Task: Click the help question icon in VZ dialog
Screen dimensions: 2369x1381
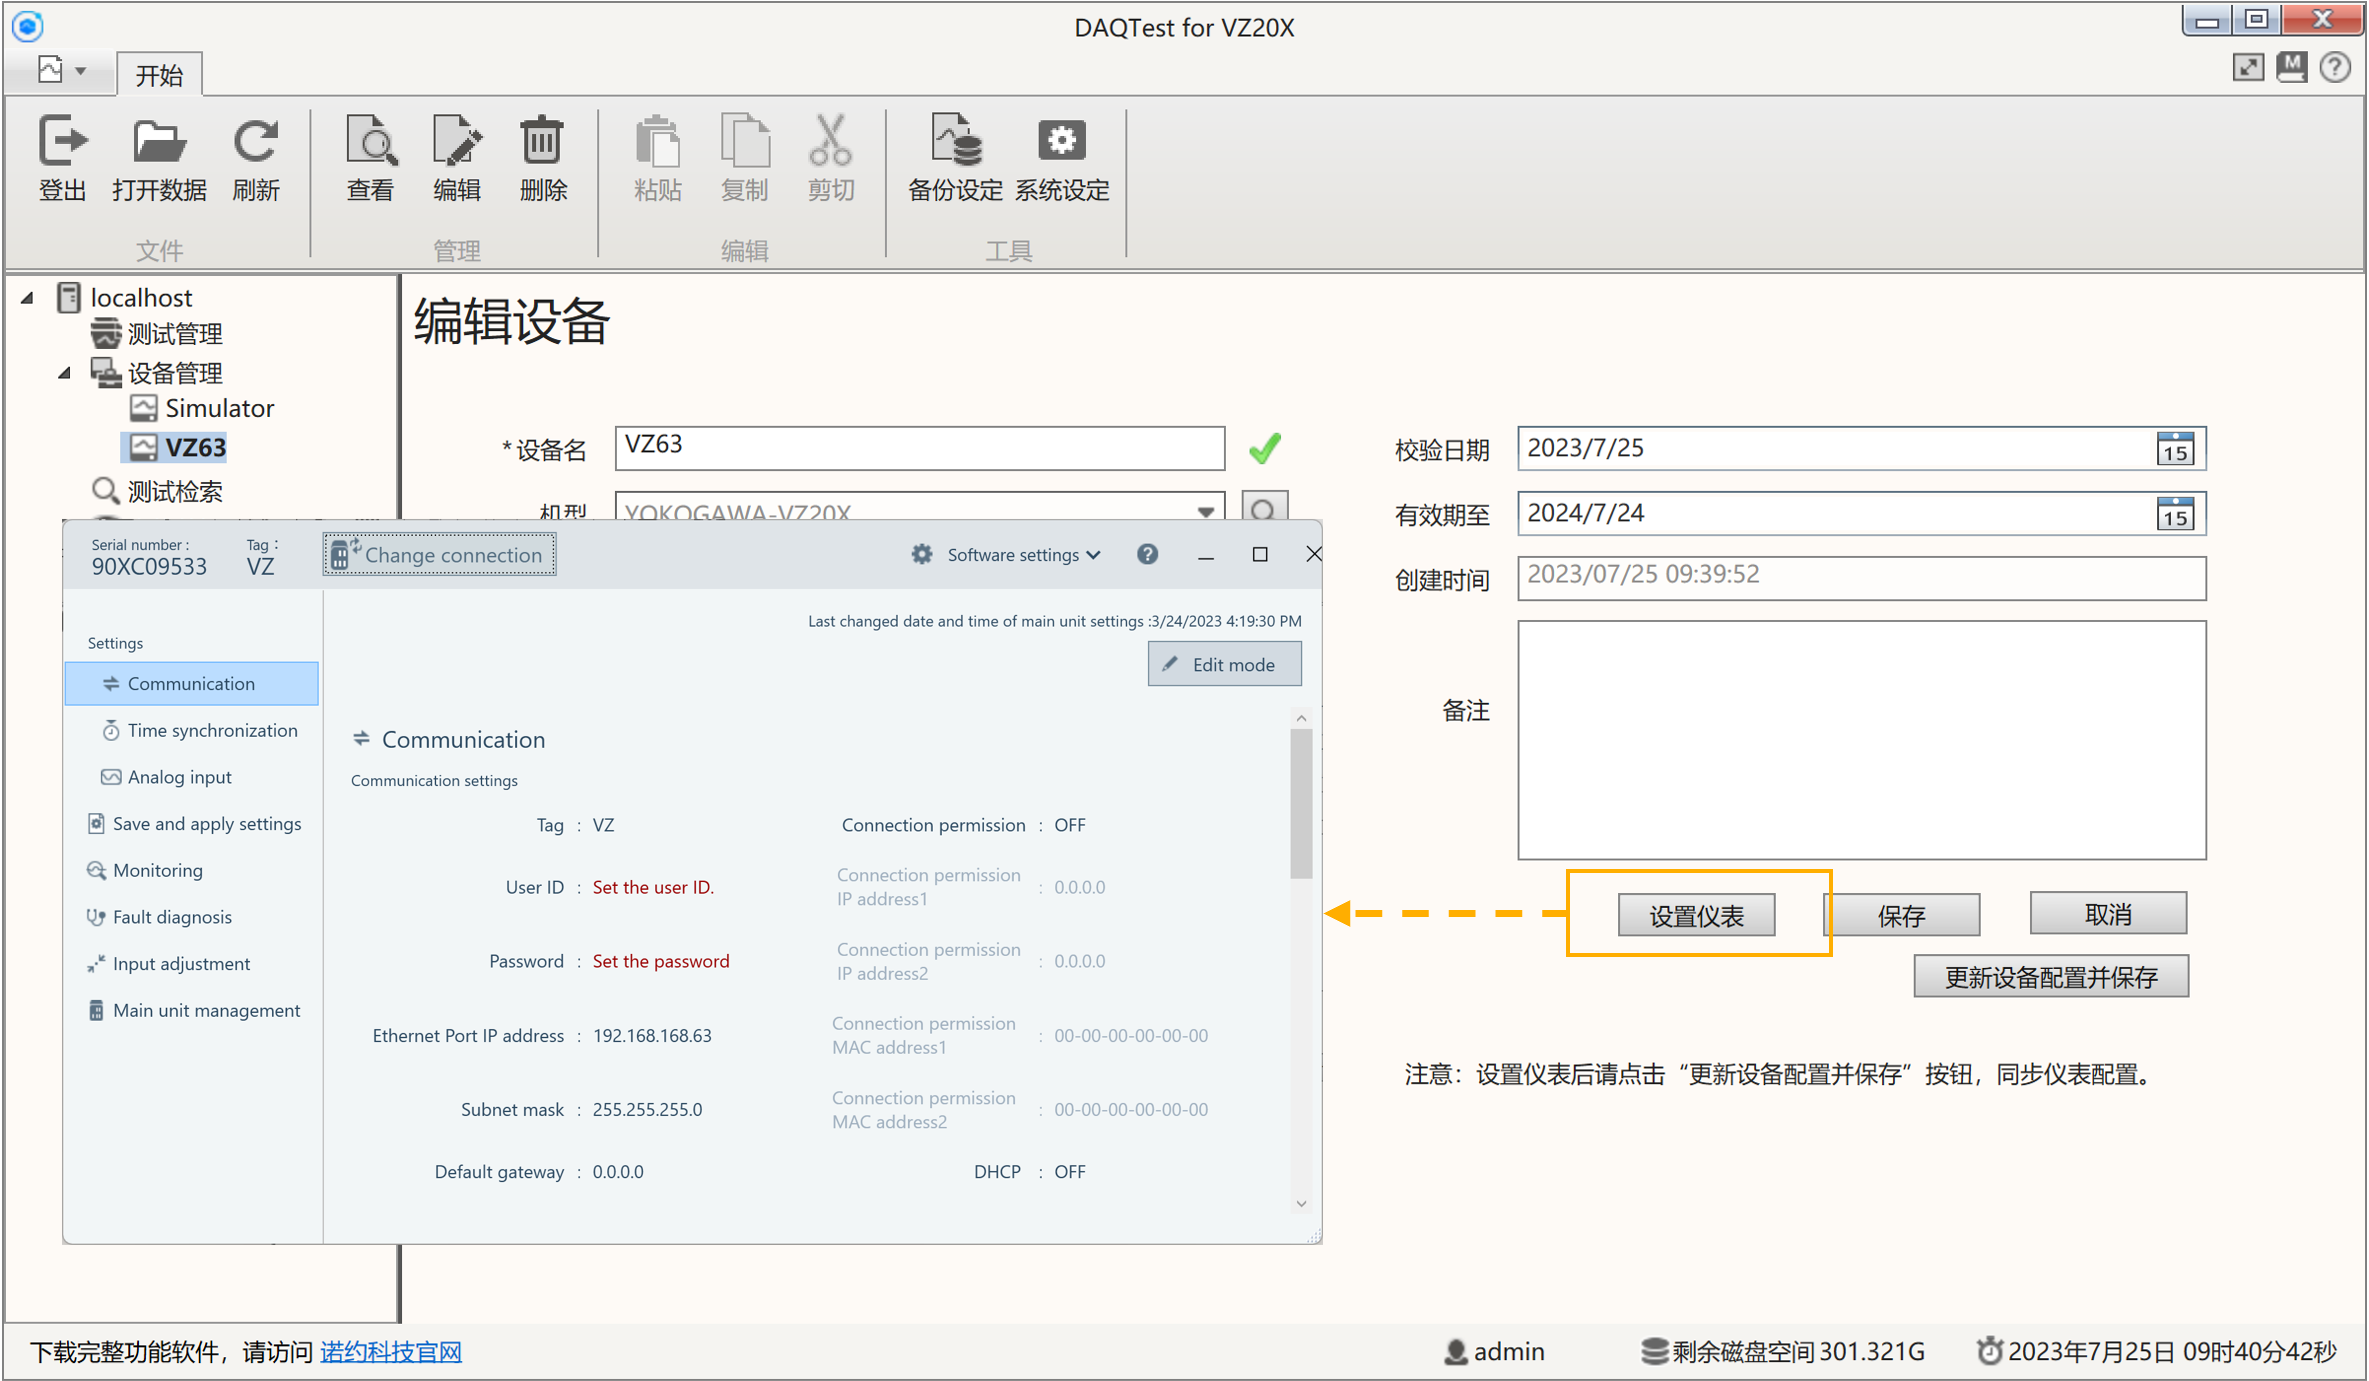Action: click(1147, 554)
